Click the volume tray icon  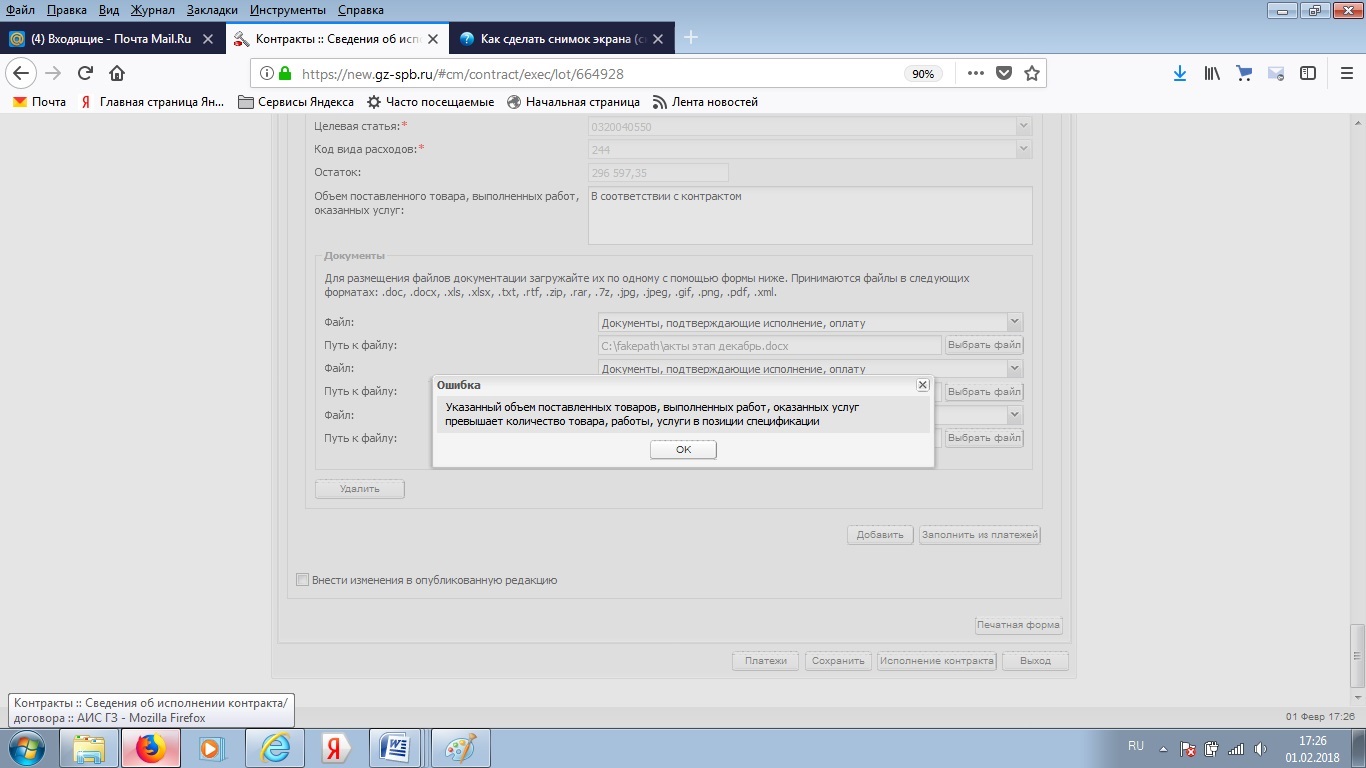1259,749
